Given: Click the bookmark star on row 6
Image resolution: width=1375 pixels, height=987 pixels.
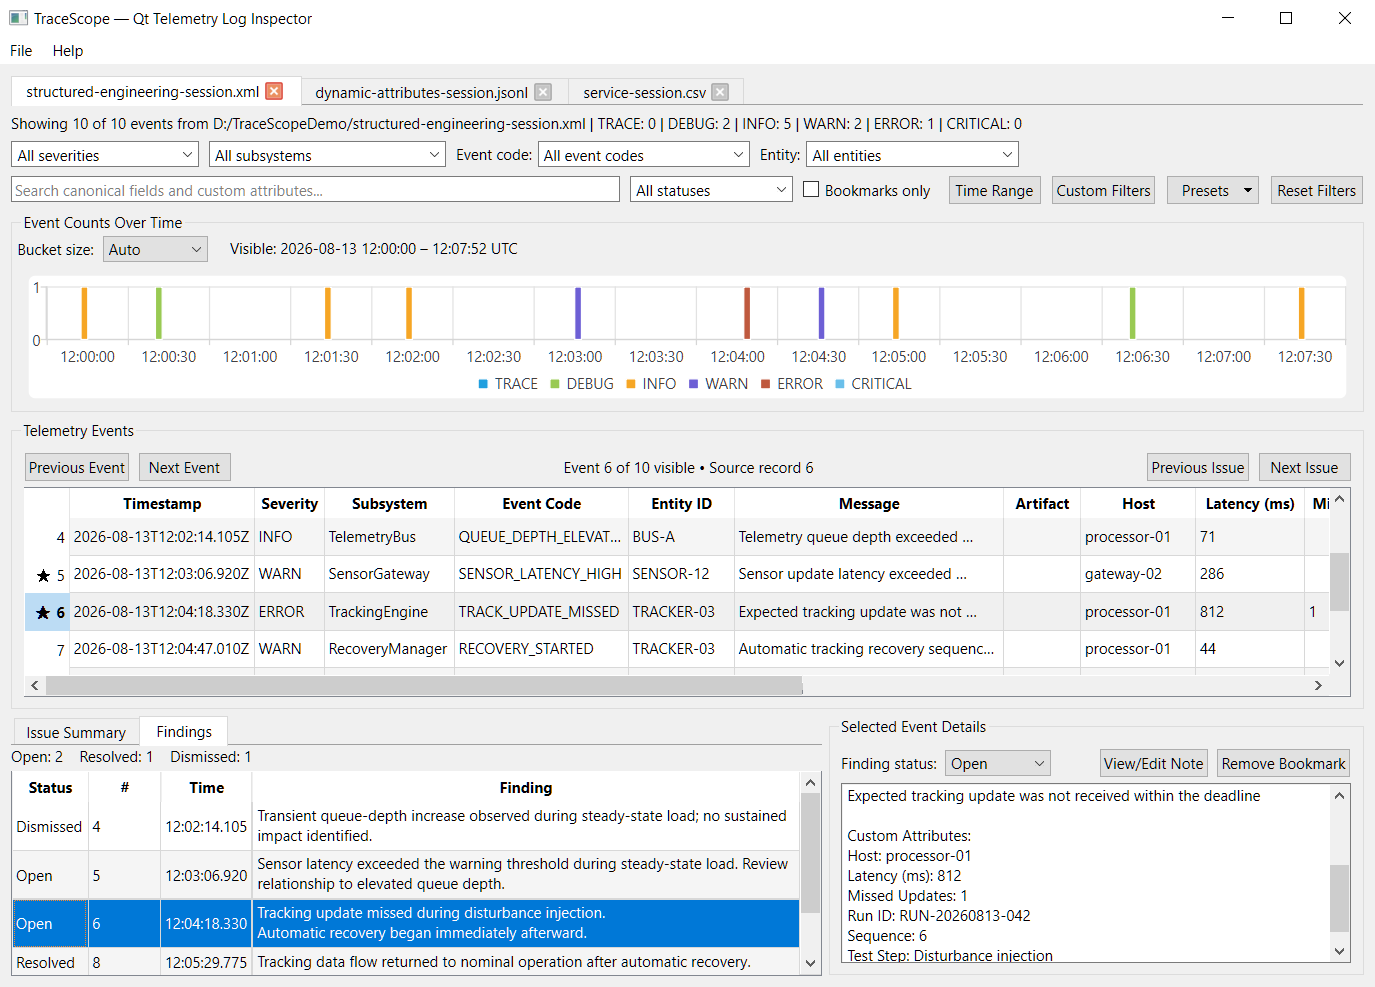Looking at the screenshot, I should [43, 612].
